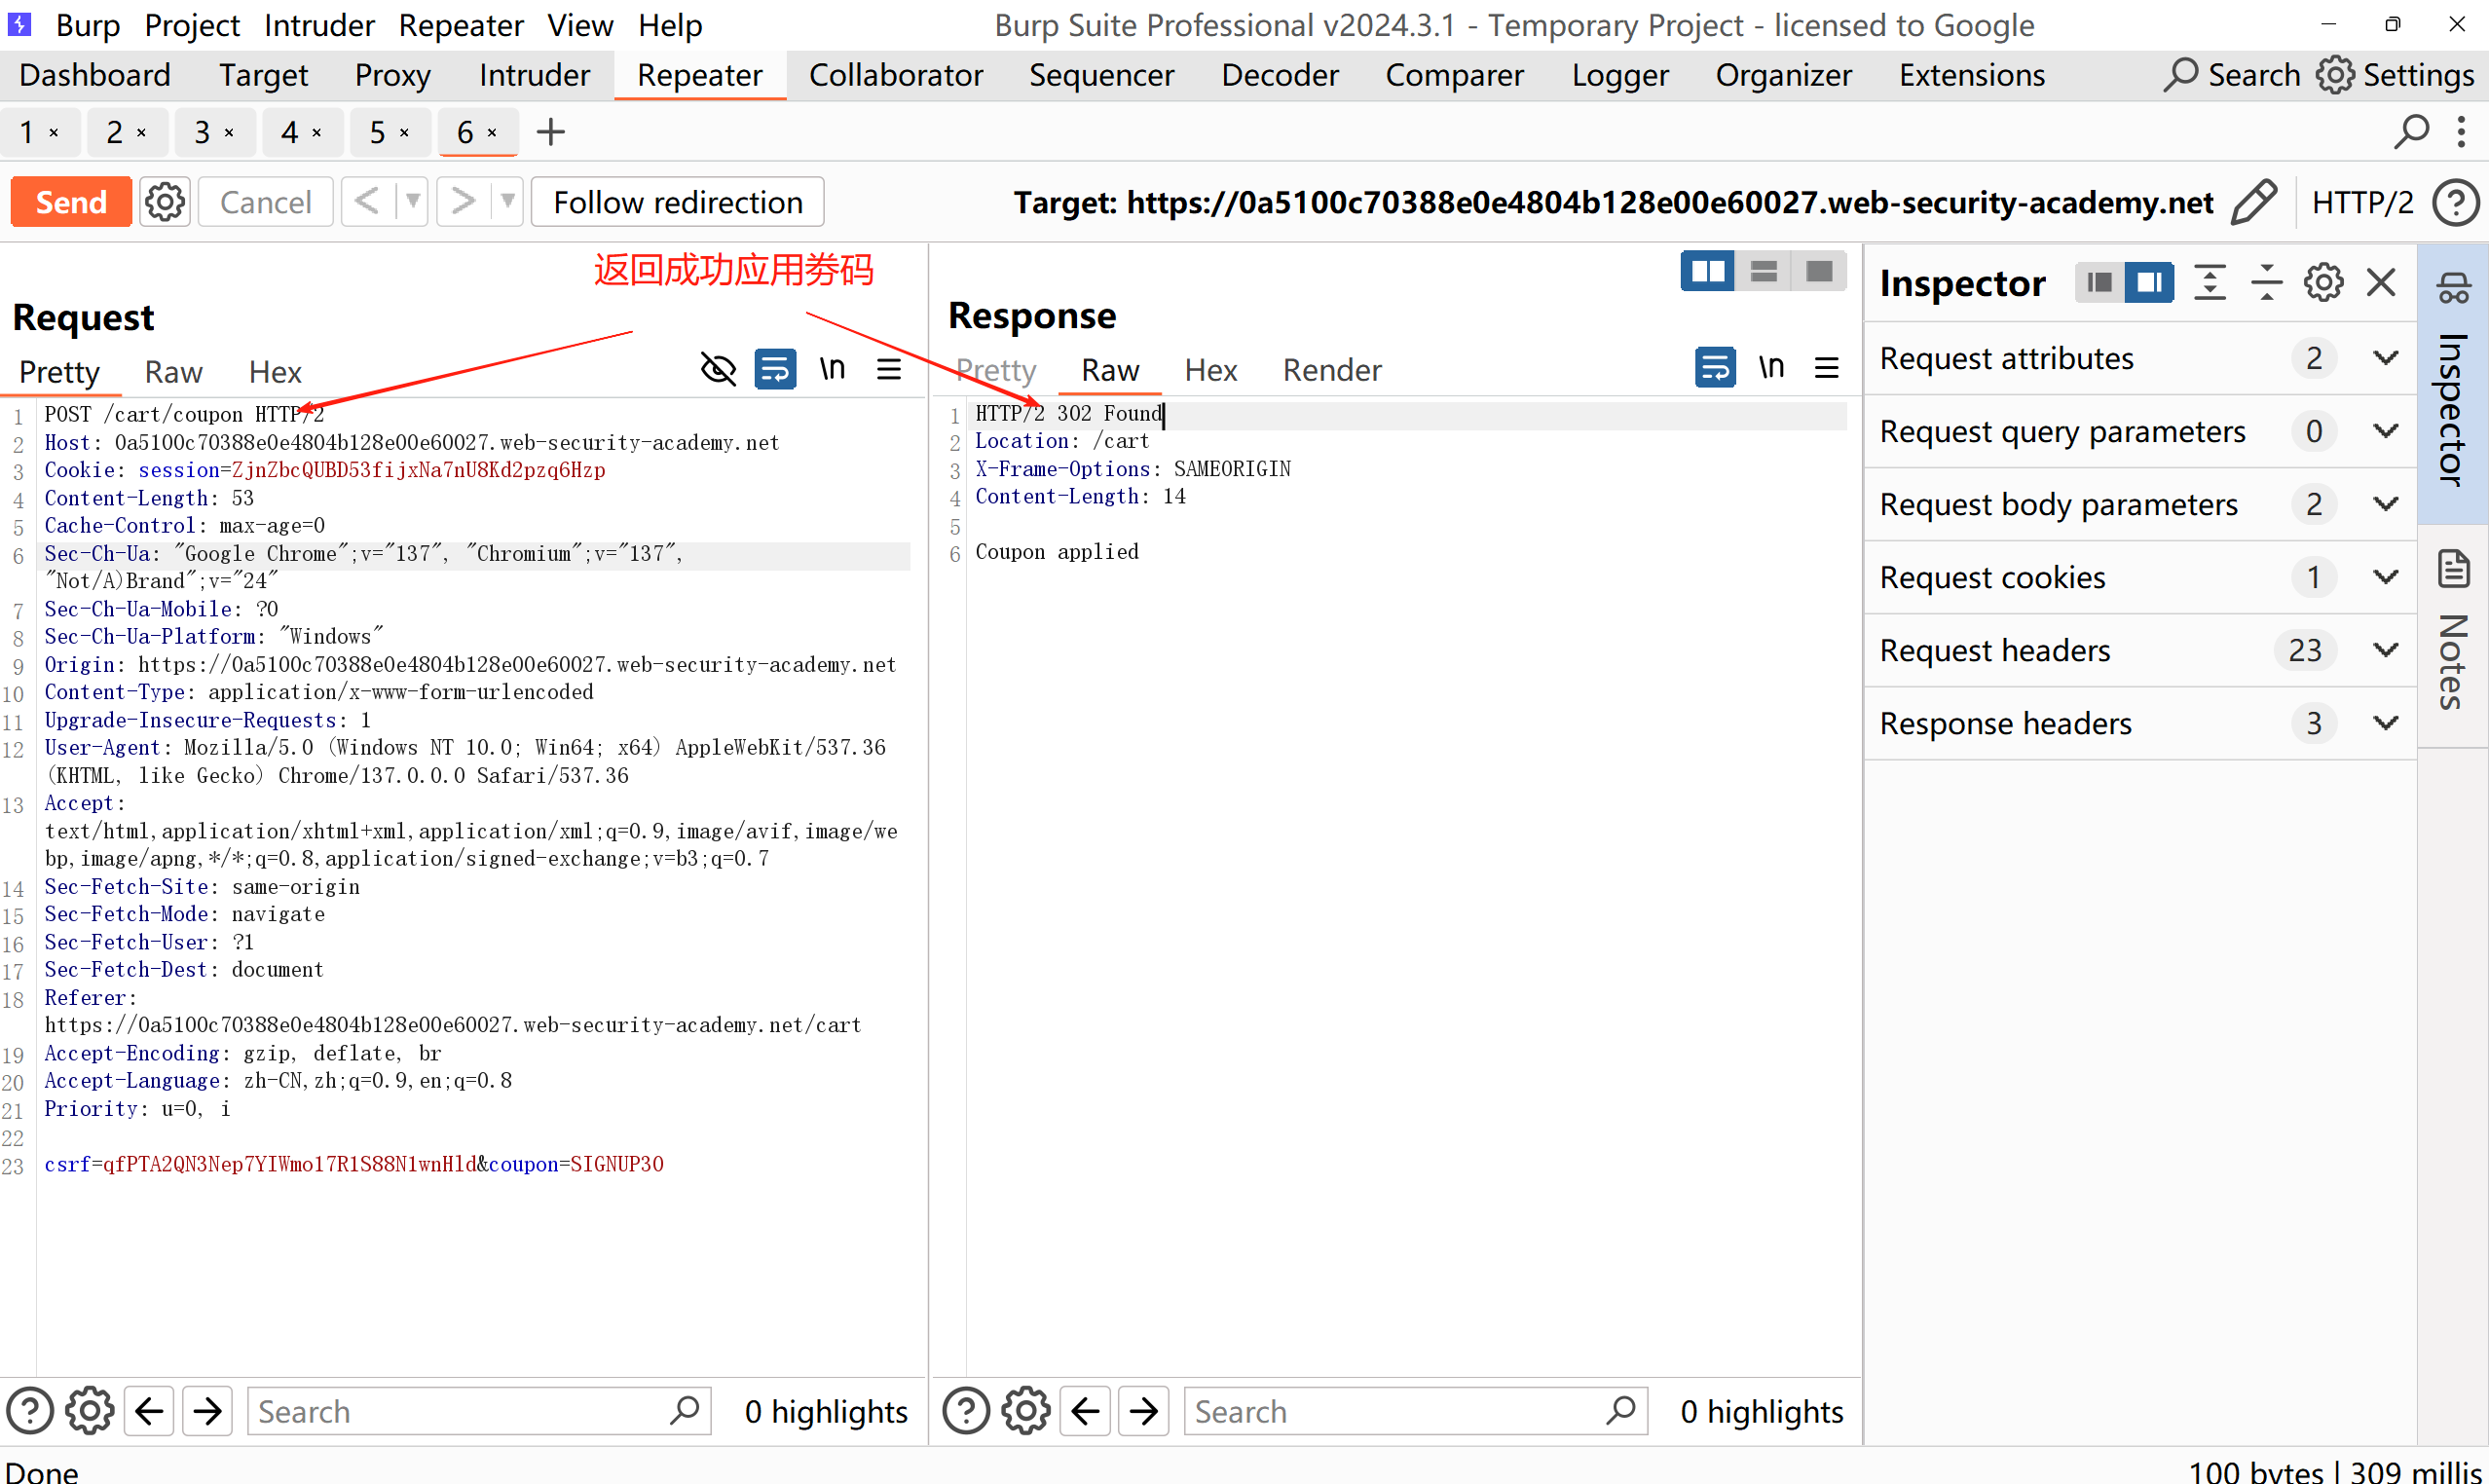Click the Inspector expand all sections icon
The height and width of the screenshot is (1484, 2489).
pyautogui.click(x=2209, y=283)
